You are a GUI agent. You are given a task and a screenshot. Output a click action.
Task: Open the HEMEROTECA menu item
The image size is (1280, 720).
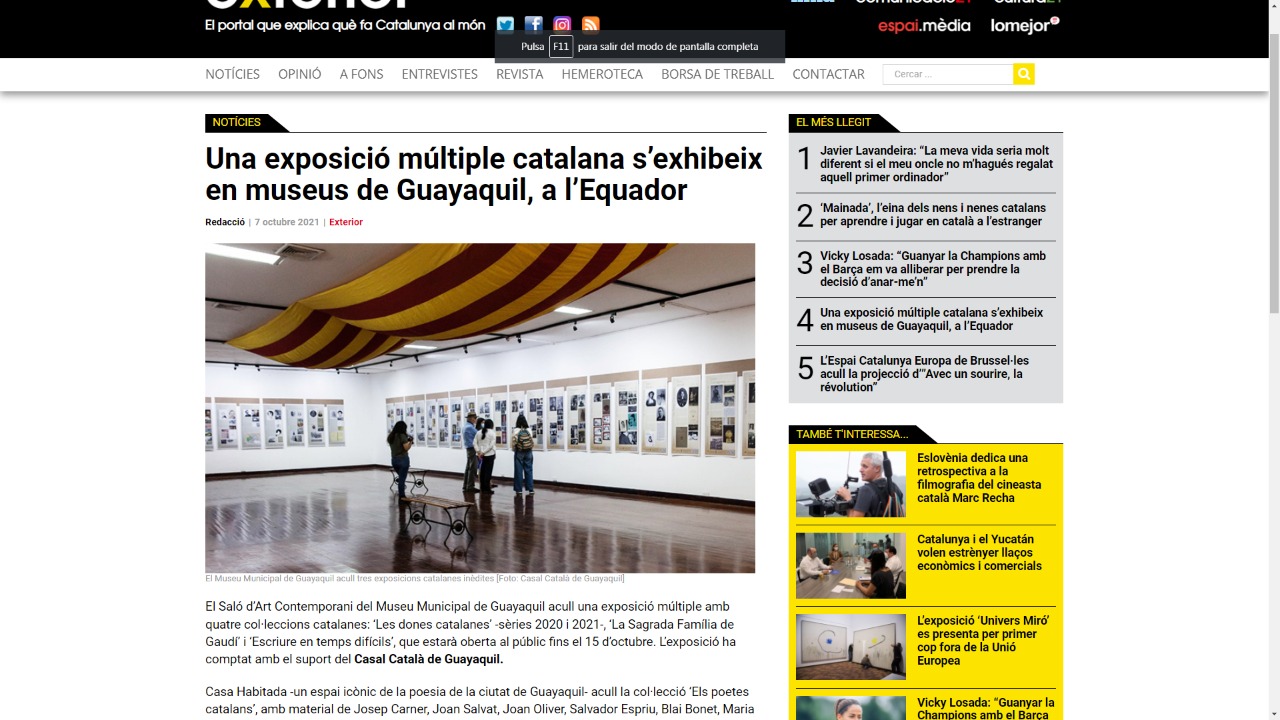coord(602,74)
